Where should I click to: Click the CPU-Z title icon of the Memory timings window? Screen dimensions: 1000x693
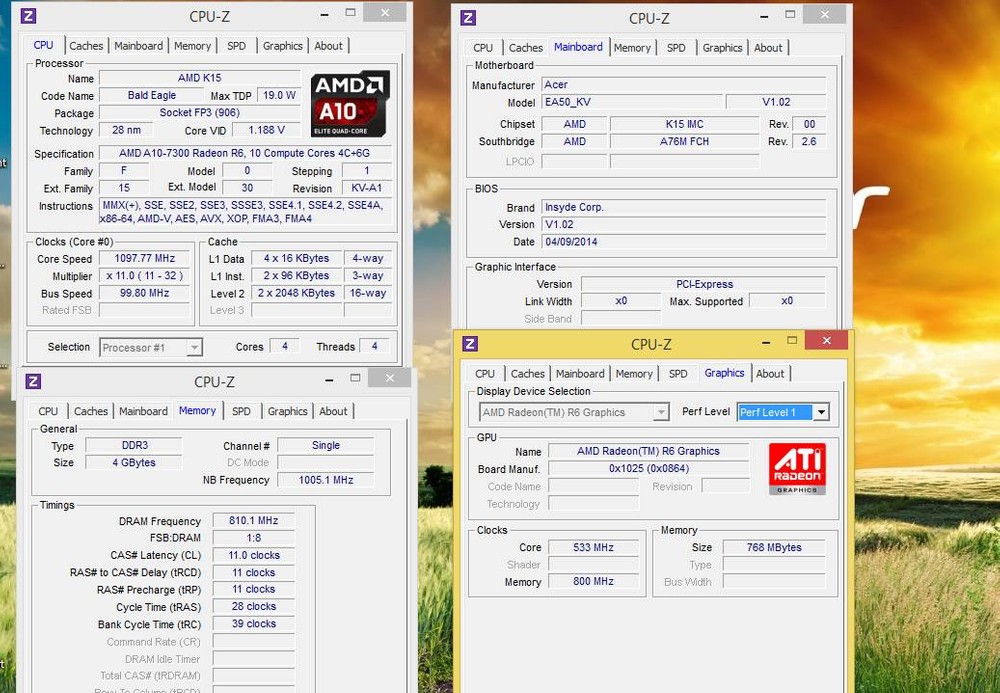pyautogui.click(x=33, y=381)
